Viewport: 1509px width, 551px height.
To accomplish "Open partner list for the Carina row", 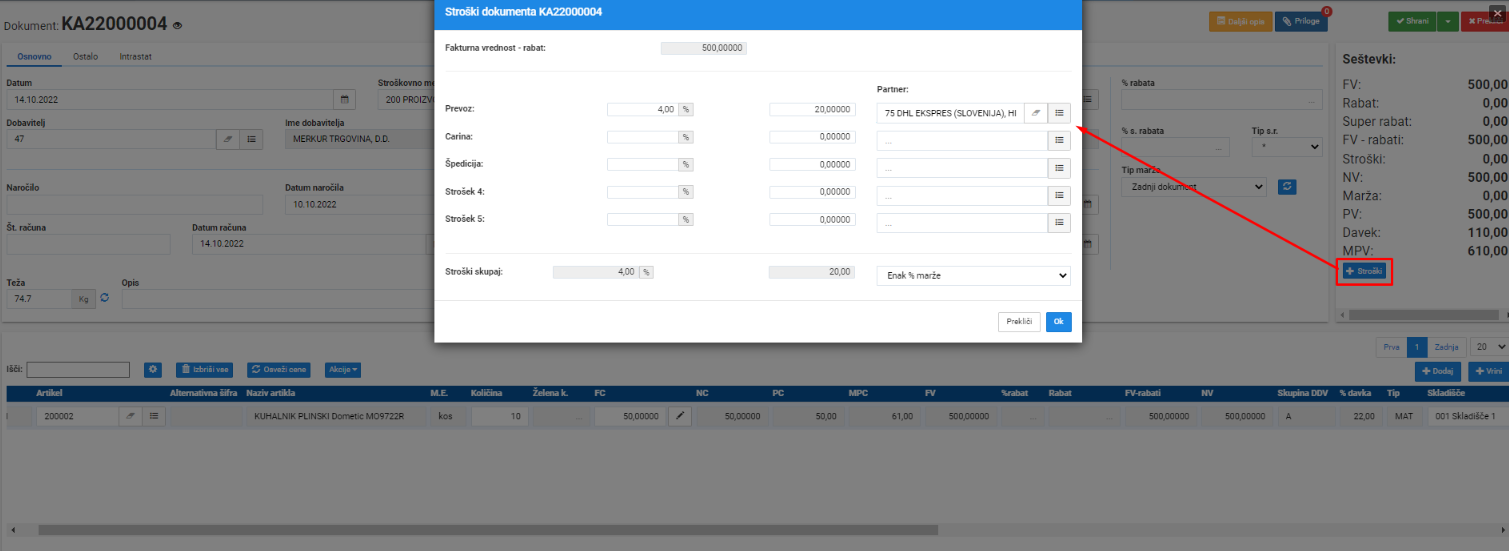I will (x=1059, y=142).
